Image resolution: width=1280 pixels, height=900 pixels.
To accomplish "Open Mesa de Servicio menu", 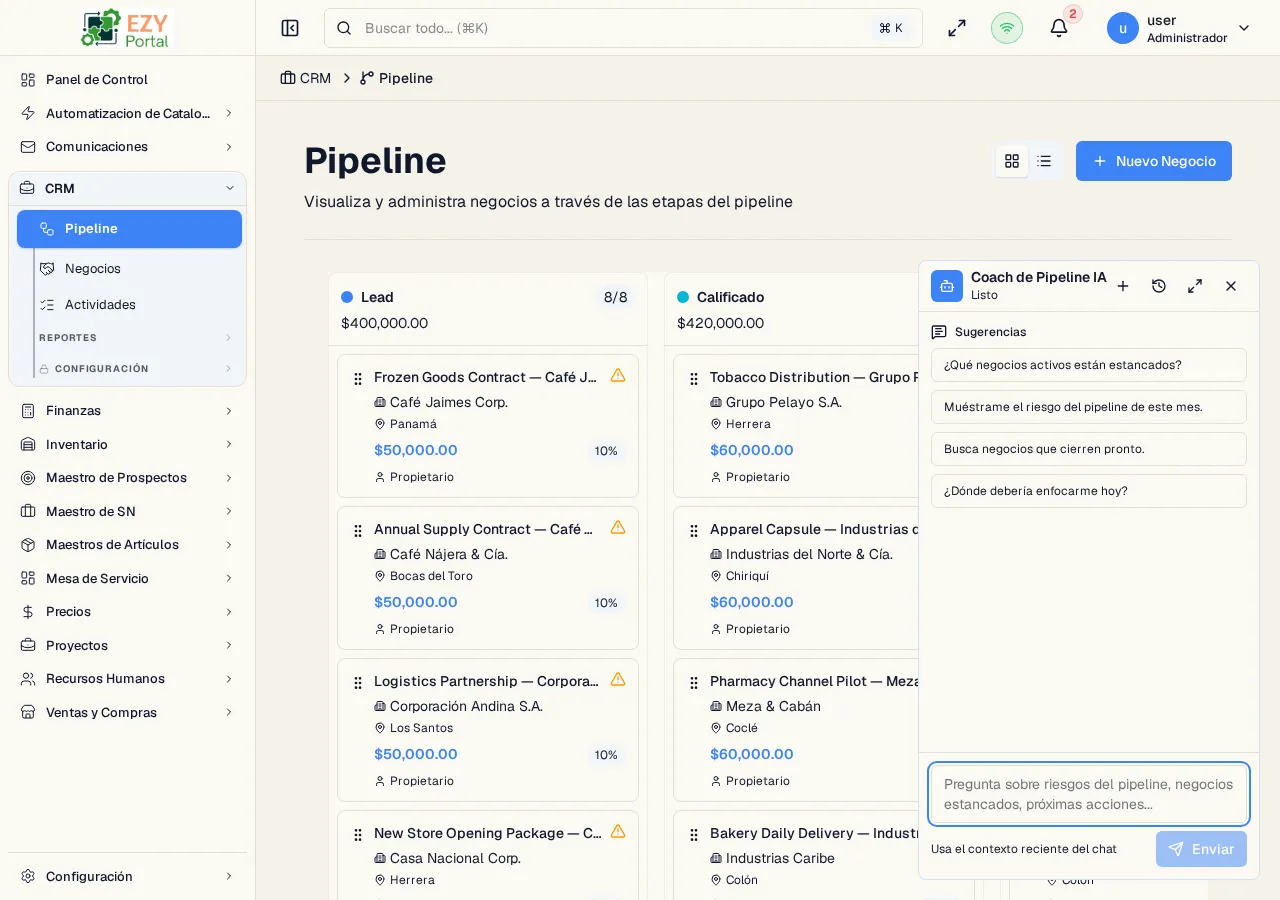I will [x=128, y=578].
